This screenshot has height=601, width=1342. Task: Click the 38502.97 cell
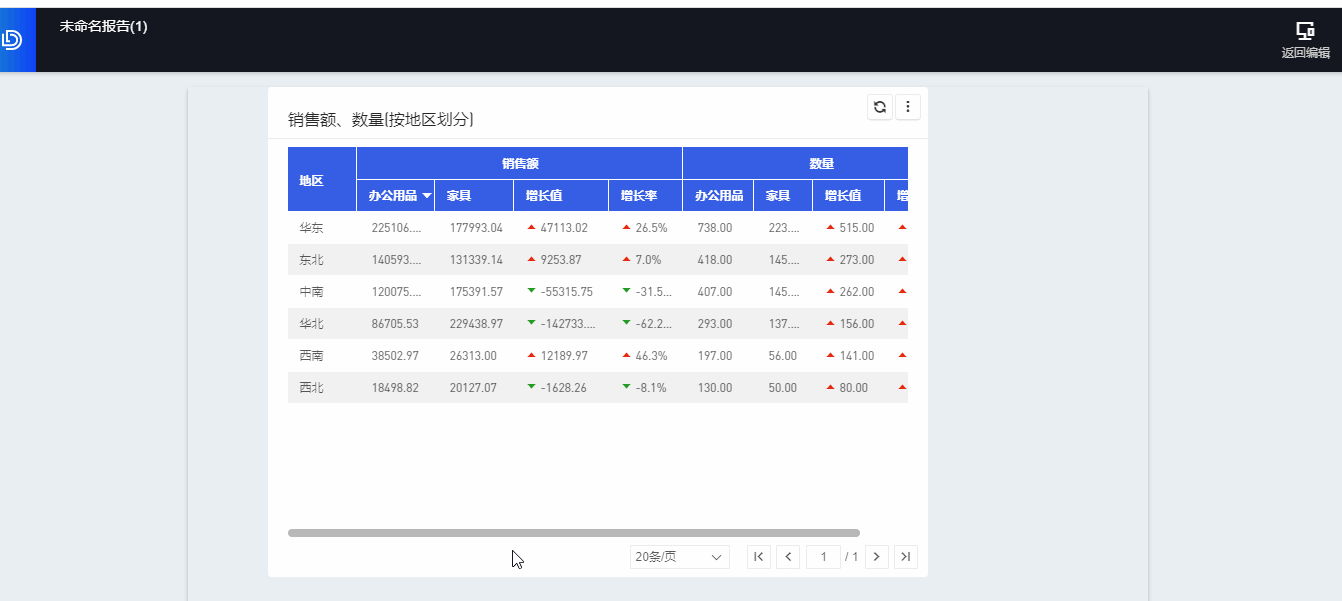395,356
